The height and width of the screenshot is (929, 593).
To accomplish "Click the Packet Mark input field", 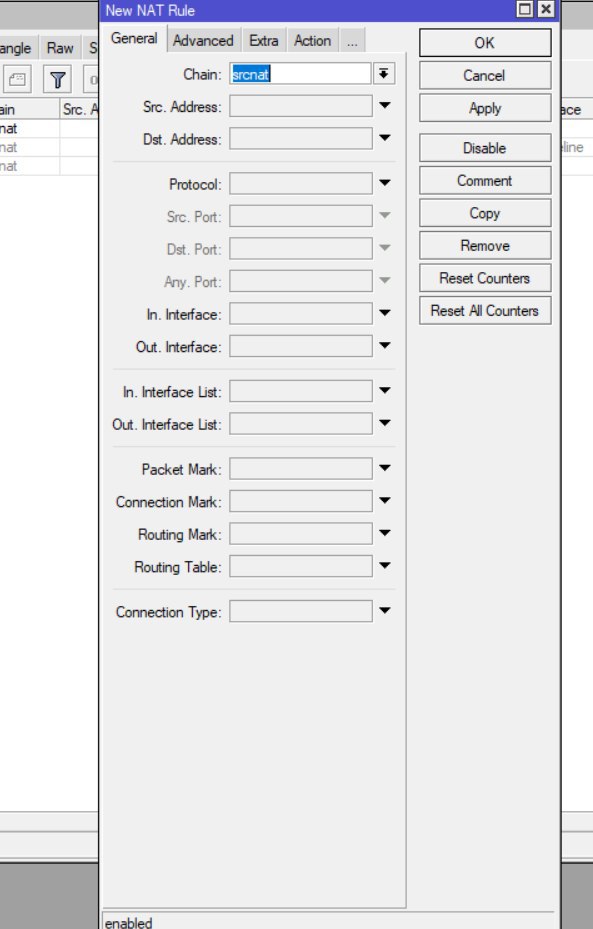I will coord(301,469).
